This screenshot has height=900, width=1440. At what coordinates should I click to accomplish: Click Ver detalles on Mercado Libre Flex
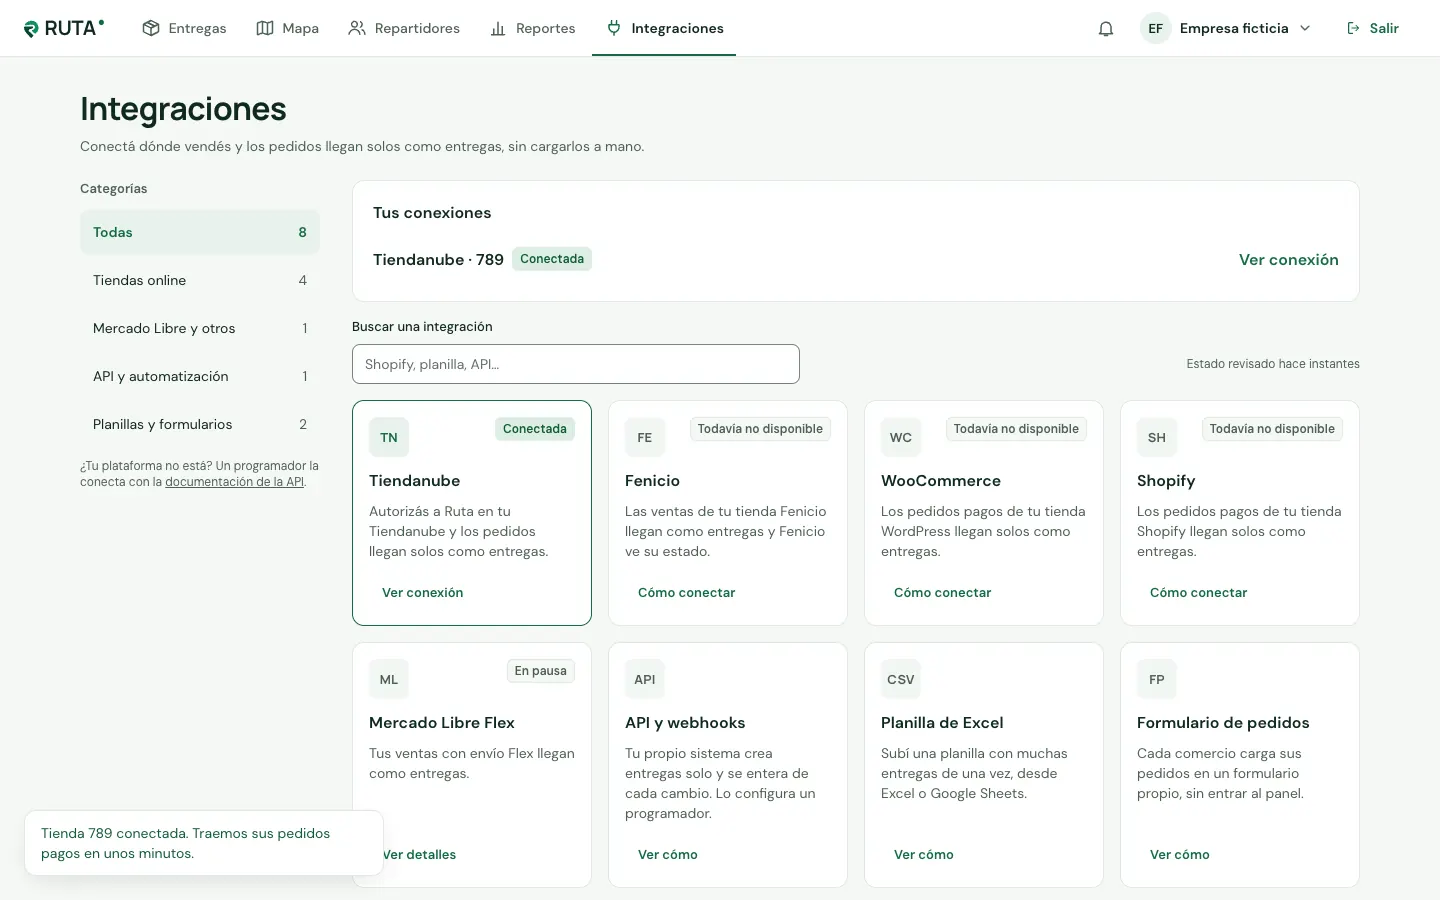click(x=419, y=855)
